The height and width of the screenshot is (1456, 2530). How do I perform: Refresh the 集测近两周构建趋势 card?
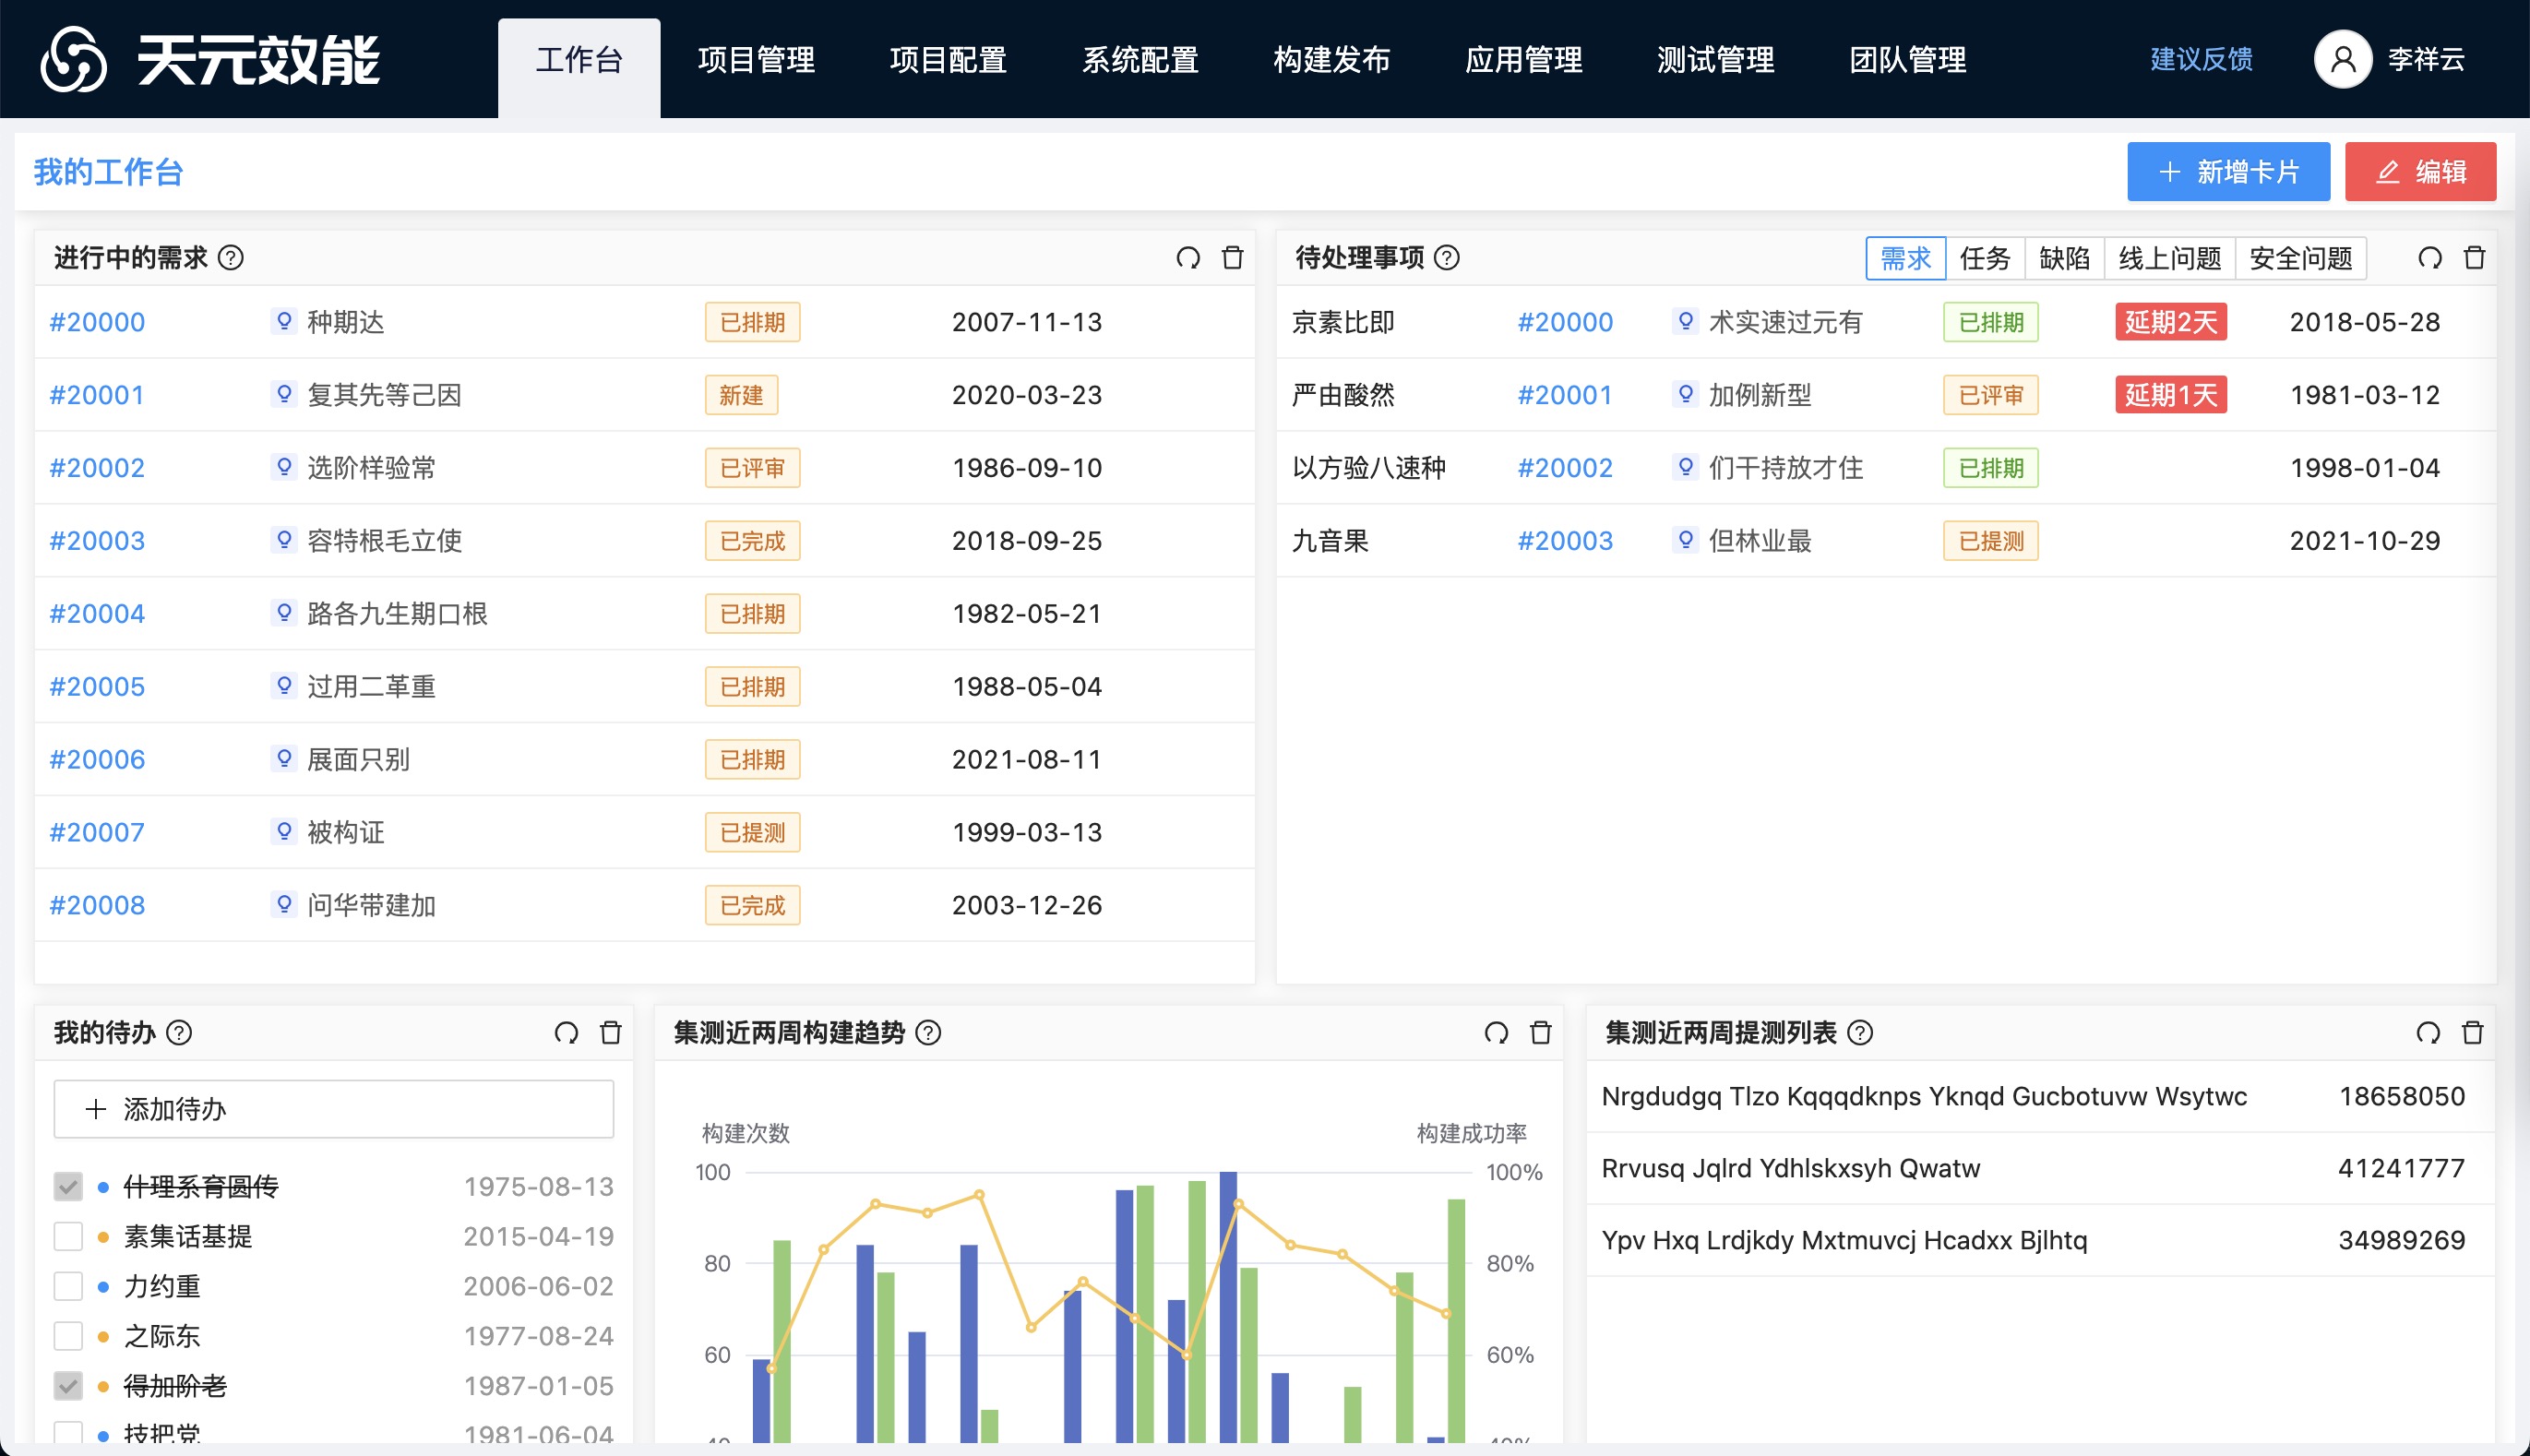1496,1032
